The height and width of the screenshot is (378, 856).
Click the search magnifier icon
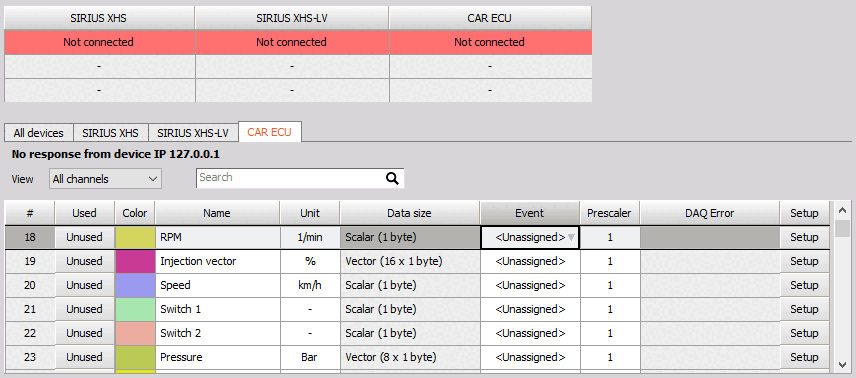pyautogui.click(x=392, y=179)
